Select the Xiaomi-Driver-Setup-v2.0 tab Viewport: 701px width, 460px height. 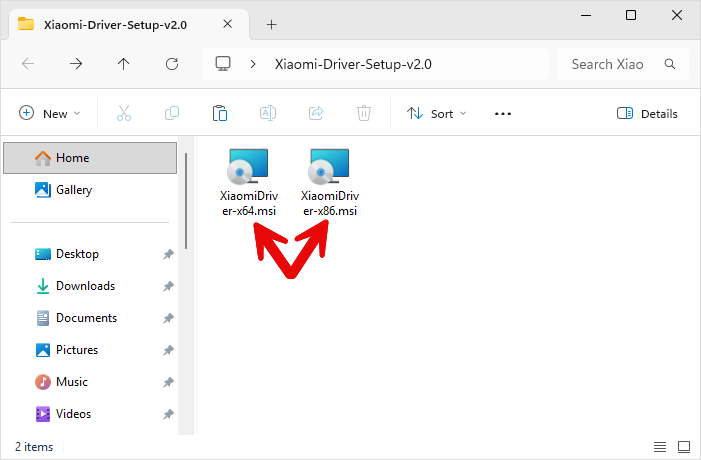click(x=129, y=25)
